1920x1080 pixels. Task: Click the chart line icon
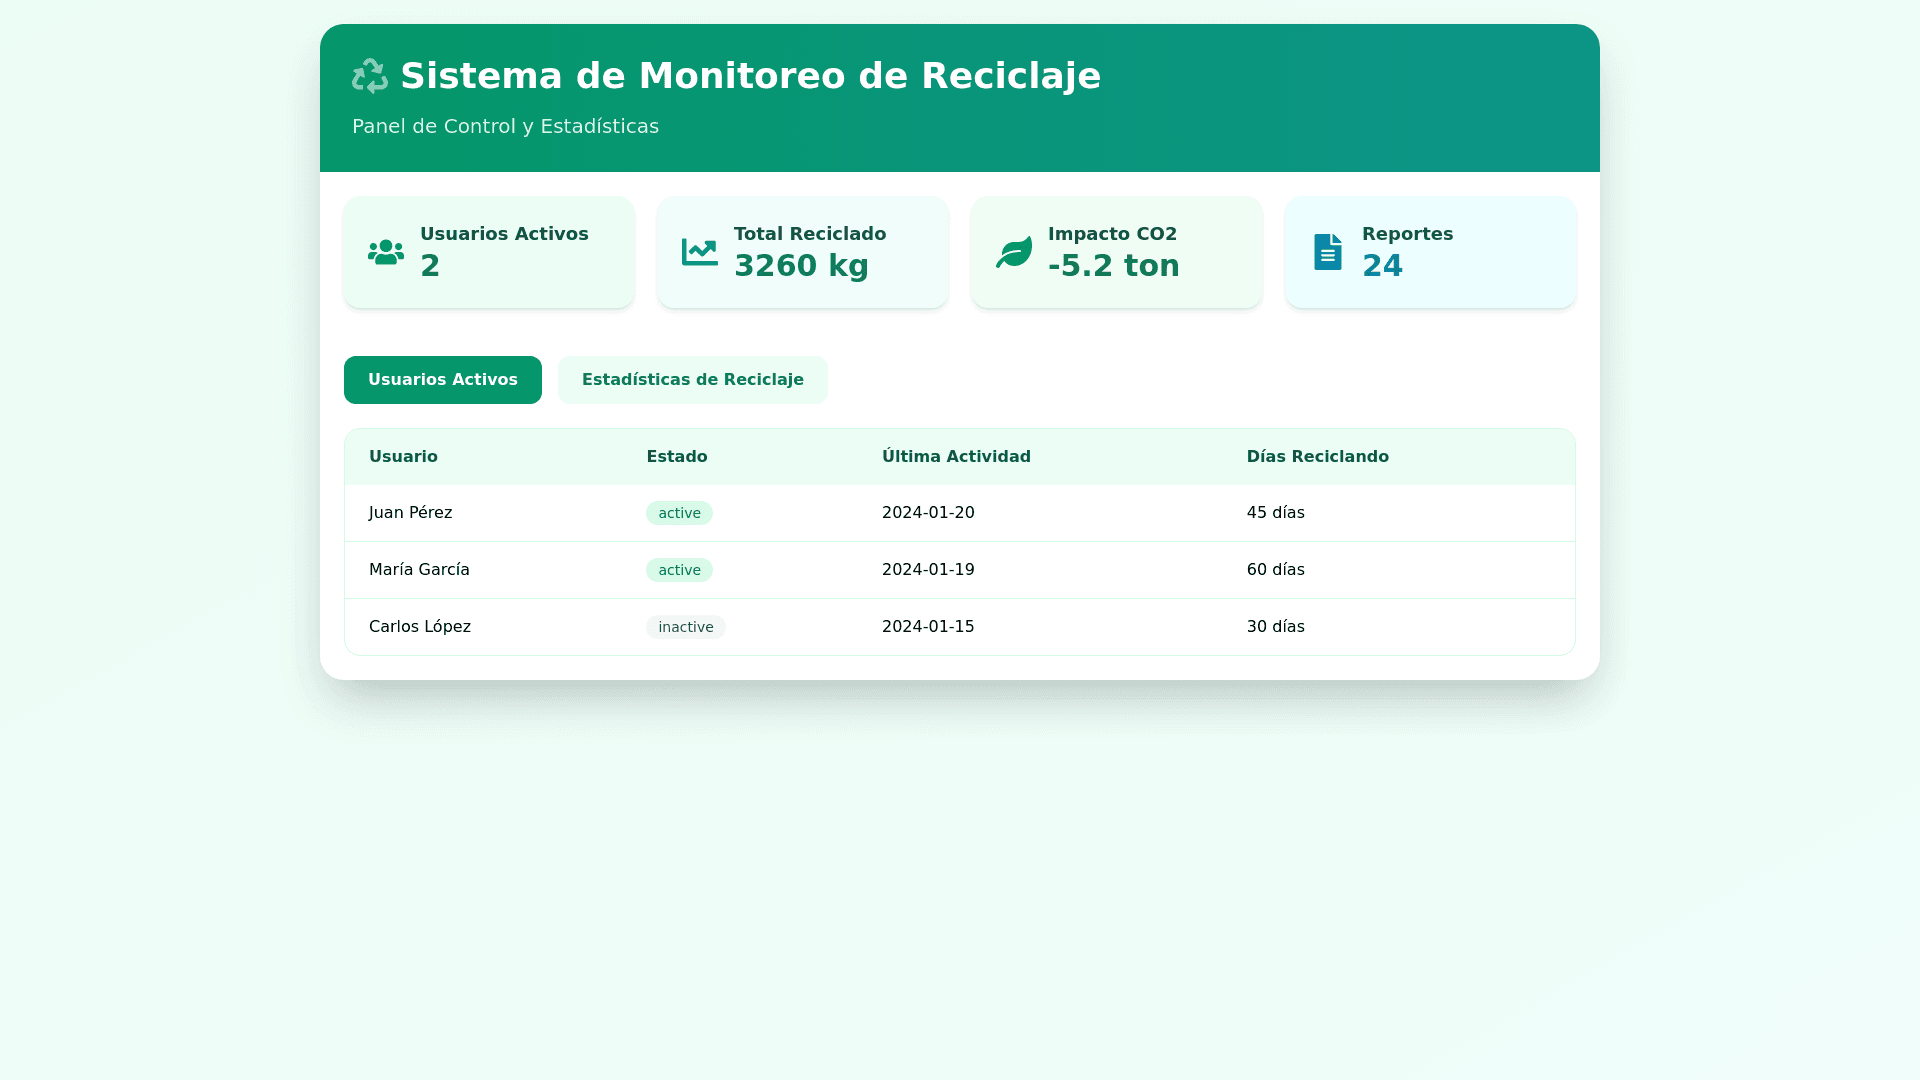[700, 252]
